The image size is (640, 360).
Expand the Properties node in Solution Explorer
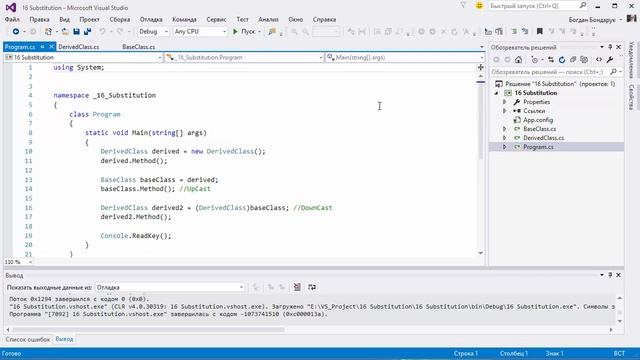[x=504, y=102]
